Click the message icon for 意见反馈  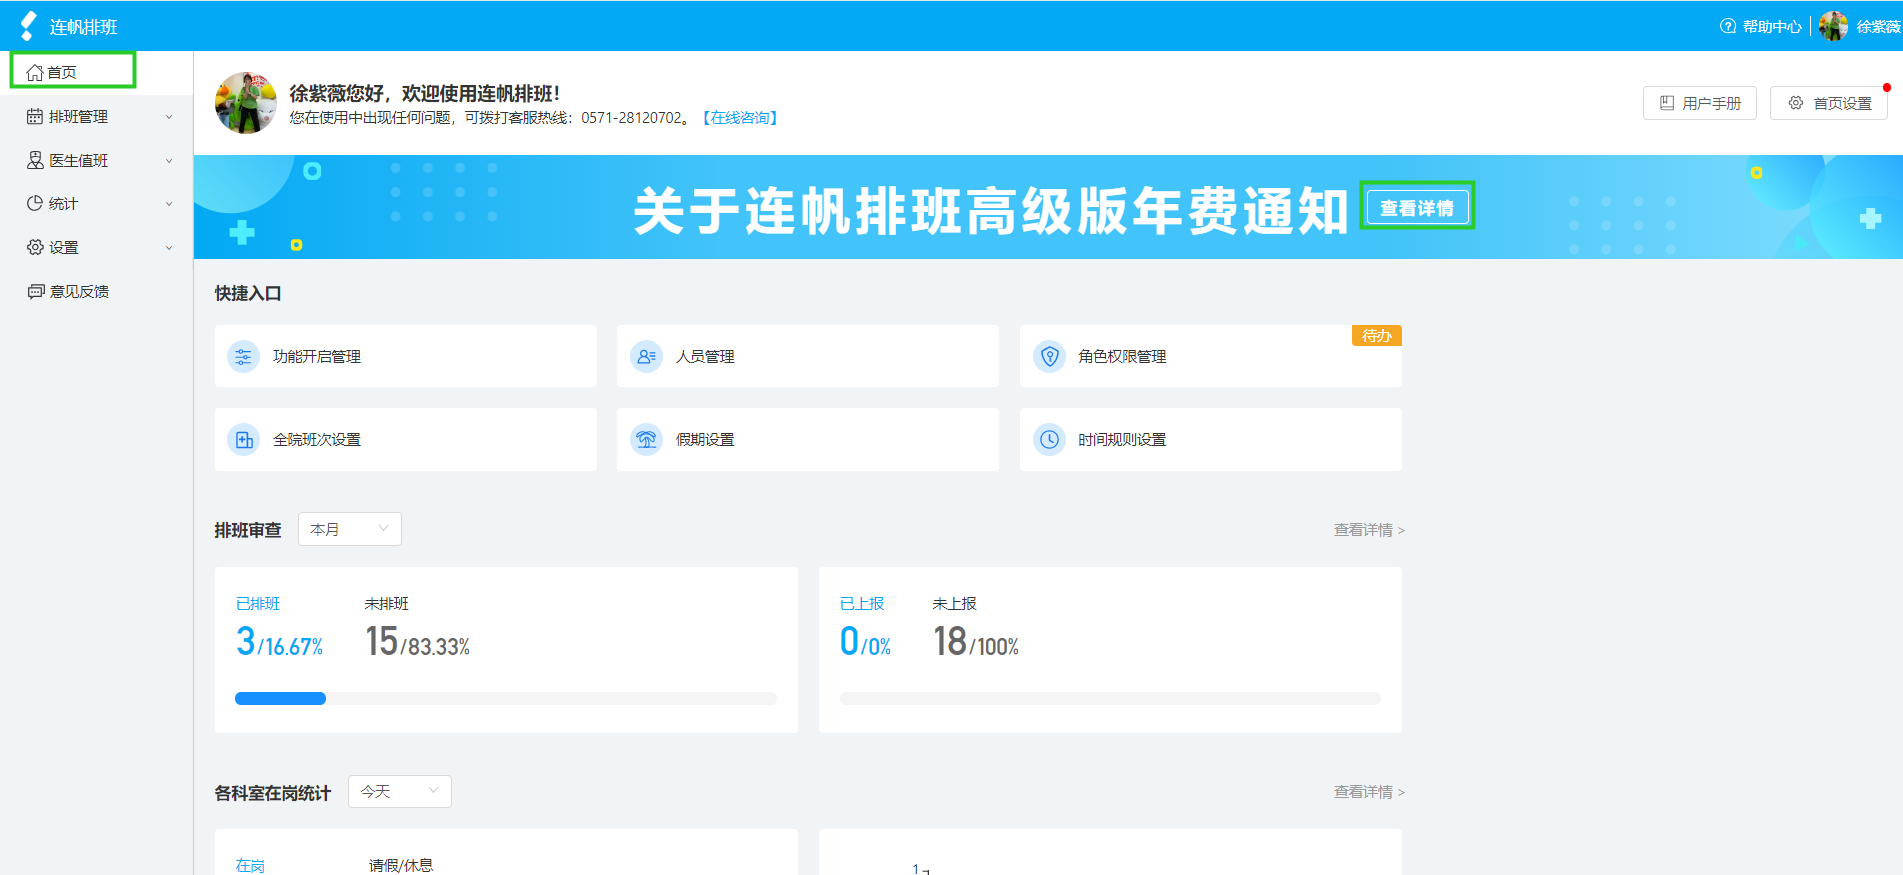(x=36, y=291)
